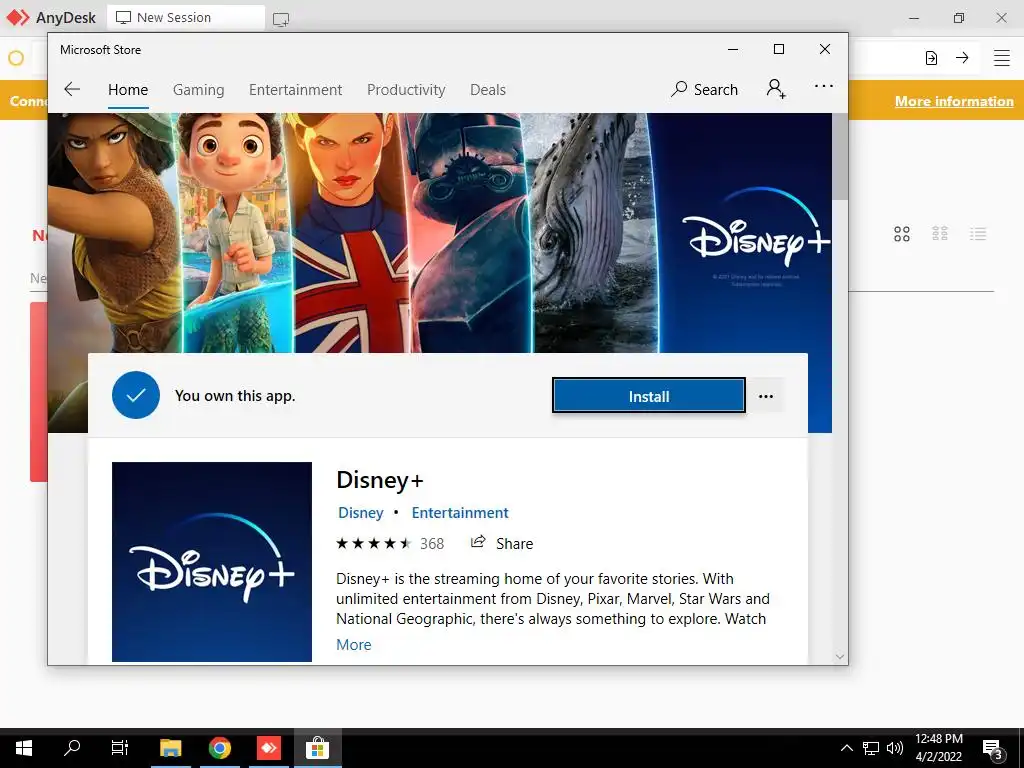This screenshot has height=768, width=1024.
Task: Open Google Chrome from the taskbar
Action: [220, 748]
